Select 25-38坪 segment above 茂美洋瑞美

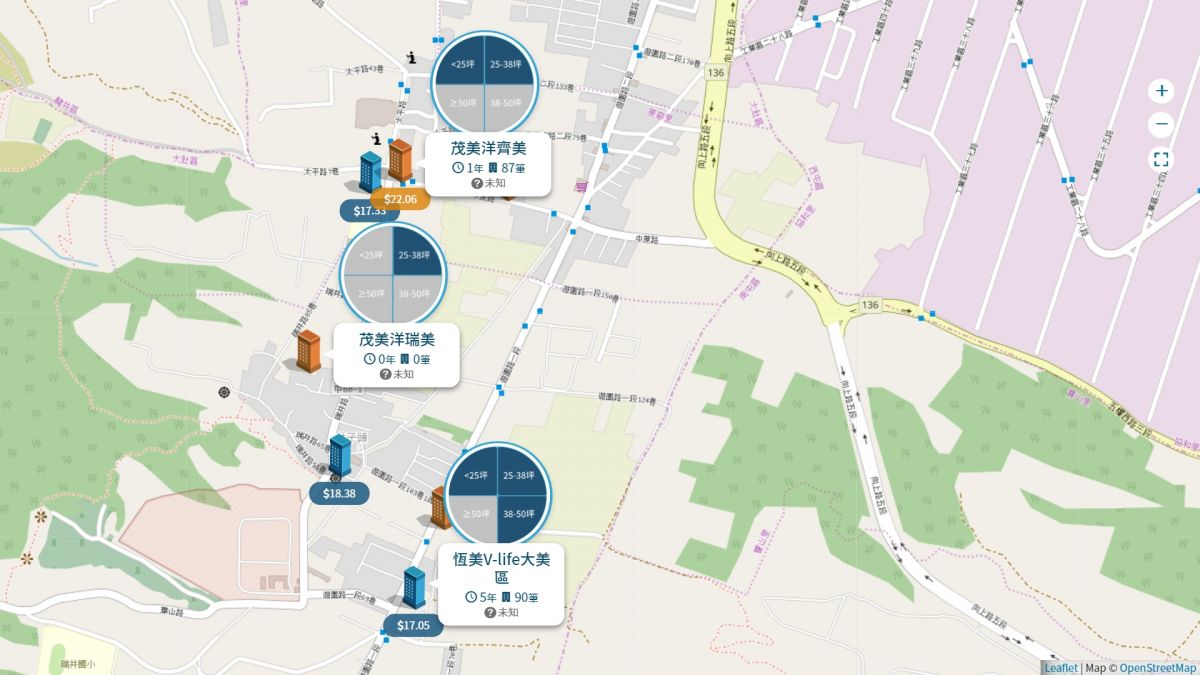tap(416, 254)
